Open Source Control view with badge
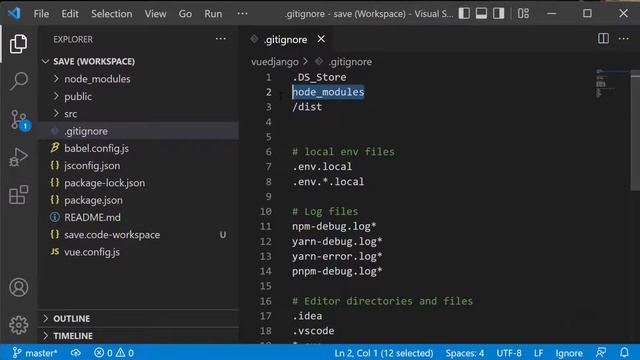 coord(19,120)
